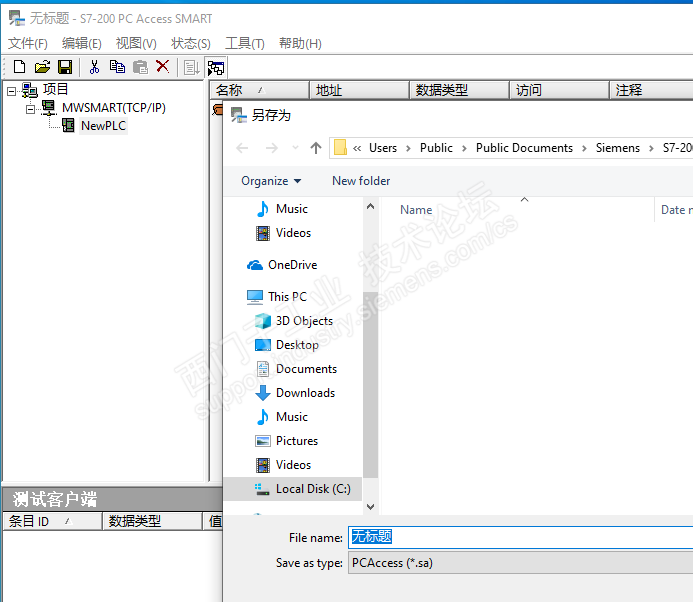Click the 注释 column header
The height and width of the screenshot is (602, 693).
(x=651, y=90)
